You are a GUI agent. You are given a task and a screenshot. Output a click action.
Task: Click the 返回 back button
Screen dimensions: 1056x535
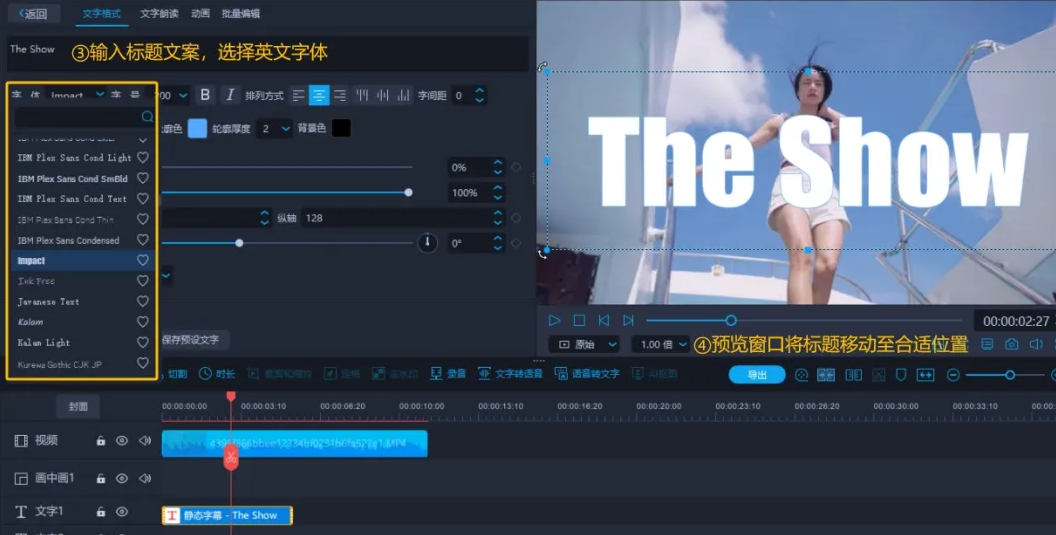[33, 13]
